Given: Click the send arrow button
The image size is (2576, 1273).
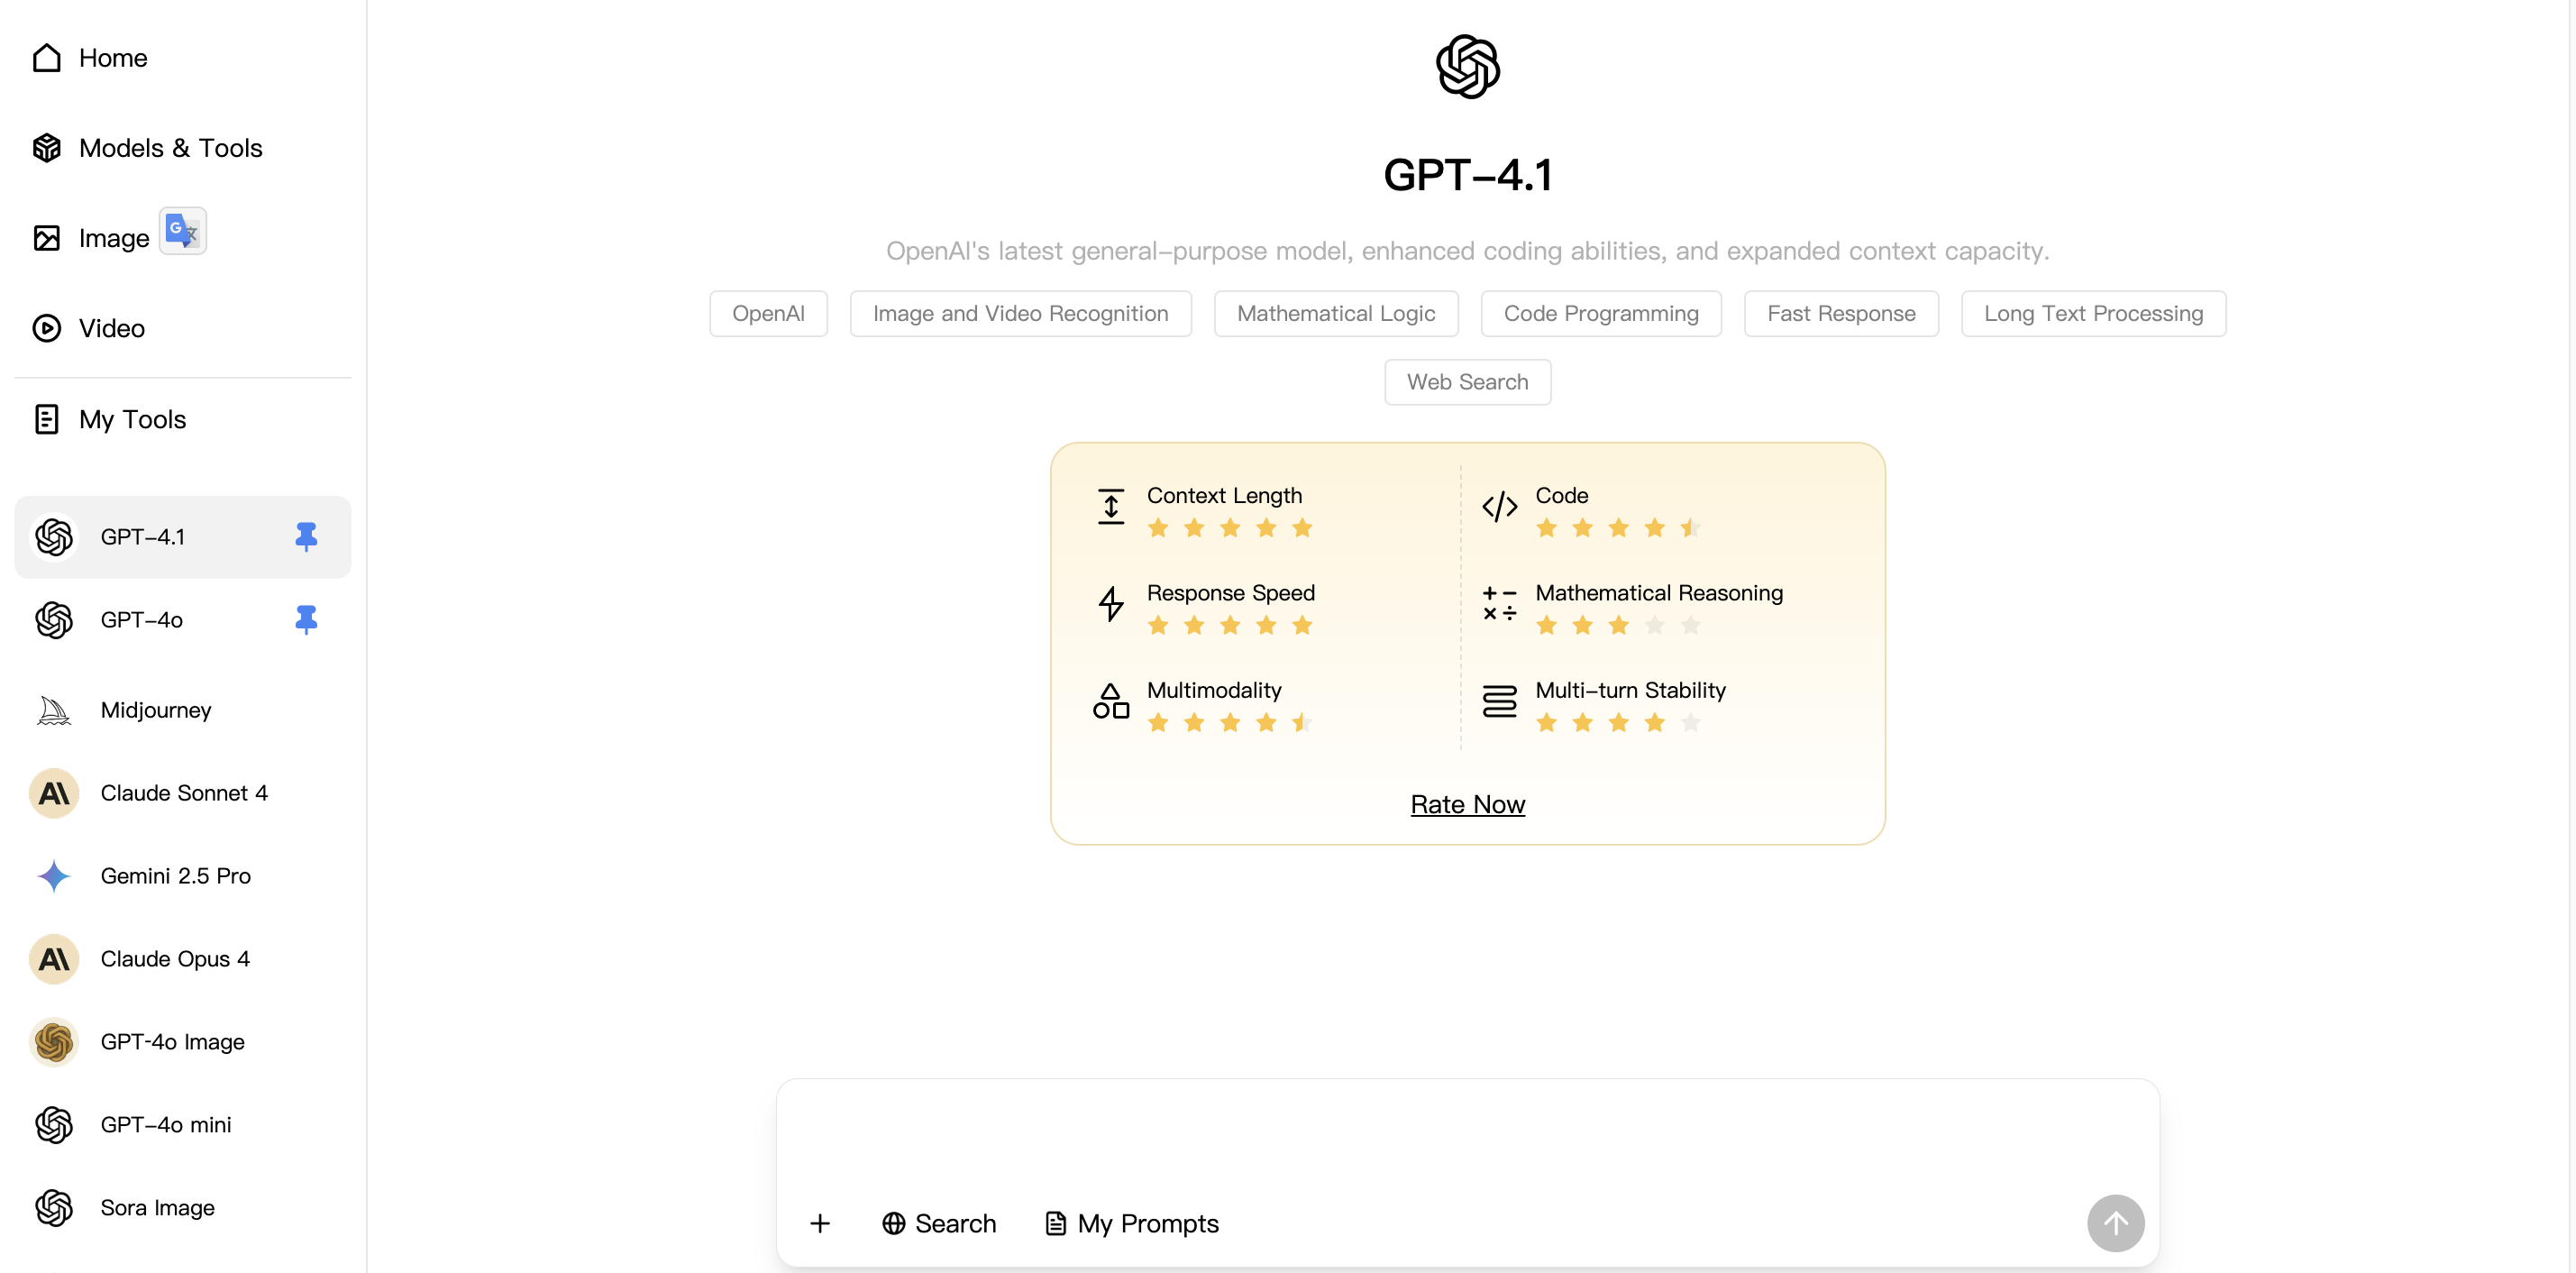Looking at the screenshot, I should pyautogui.click(x=2115, y=1222).
